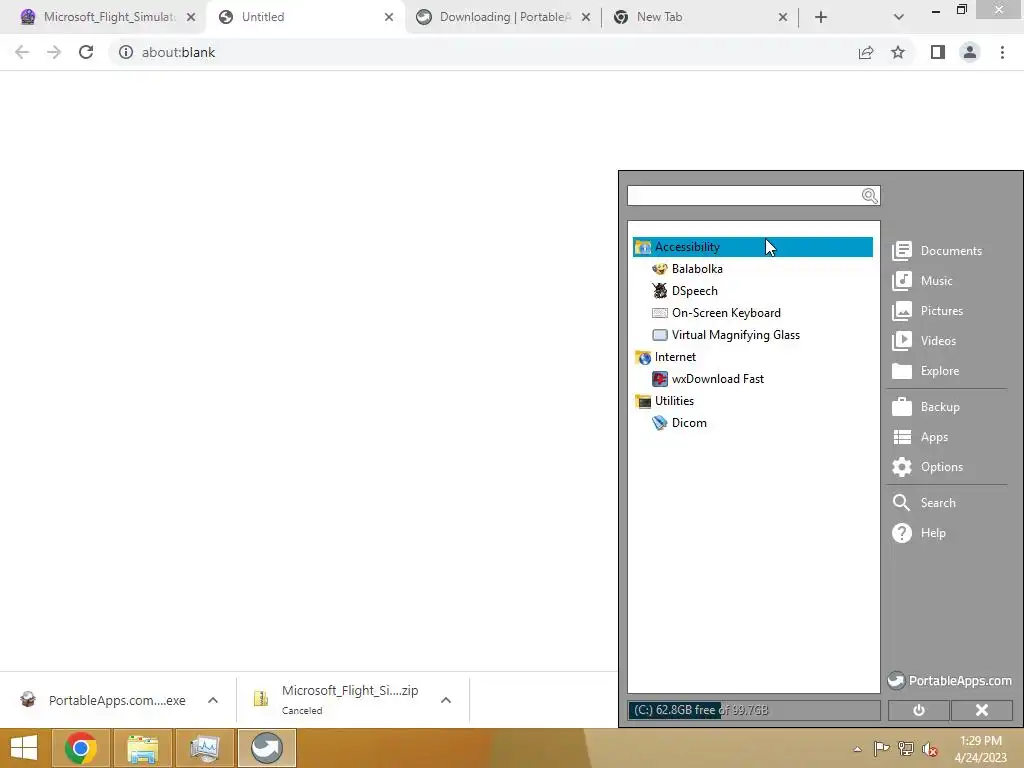Open the Videos folder shortcut
The image size is (1024, 768).
[924, 341]
